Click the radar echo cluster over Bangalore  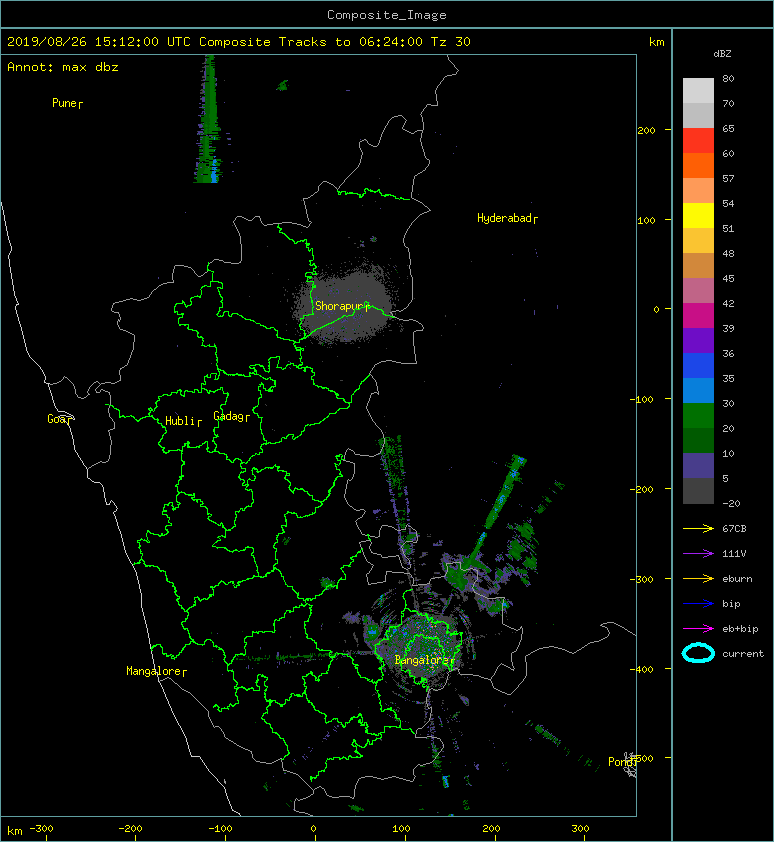[x=422, y=647]
